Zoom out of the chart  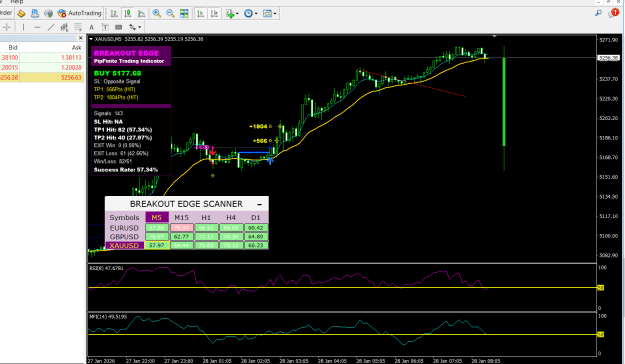click(x=170, y=14)
